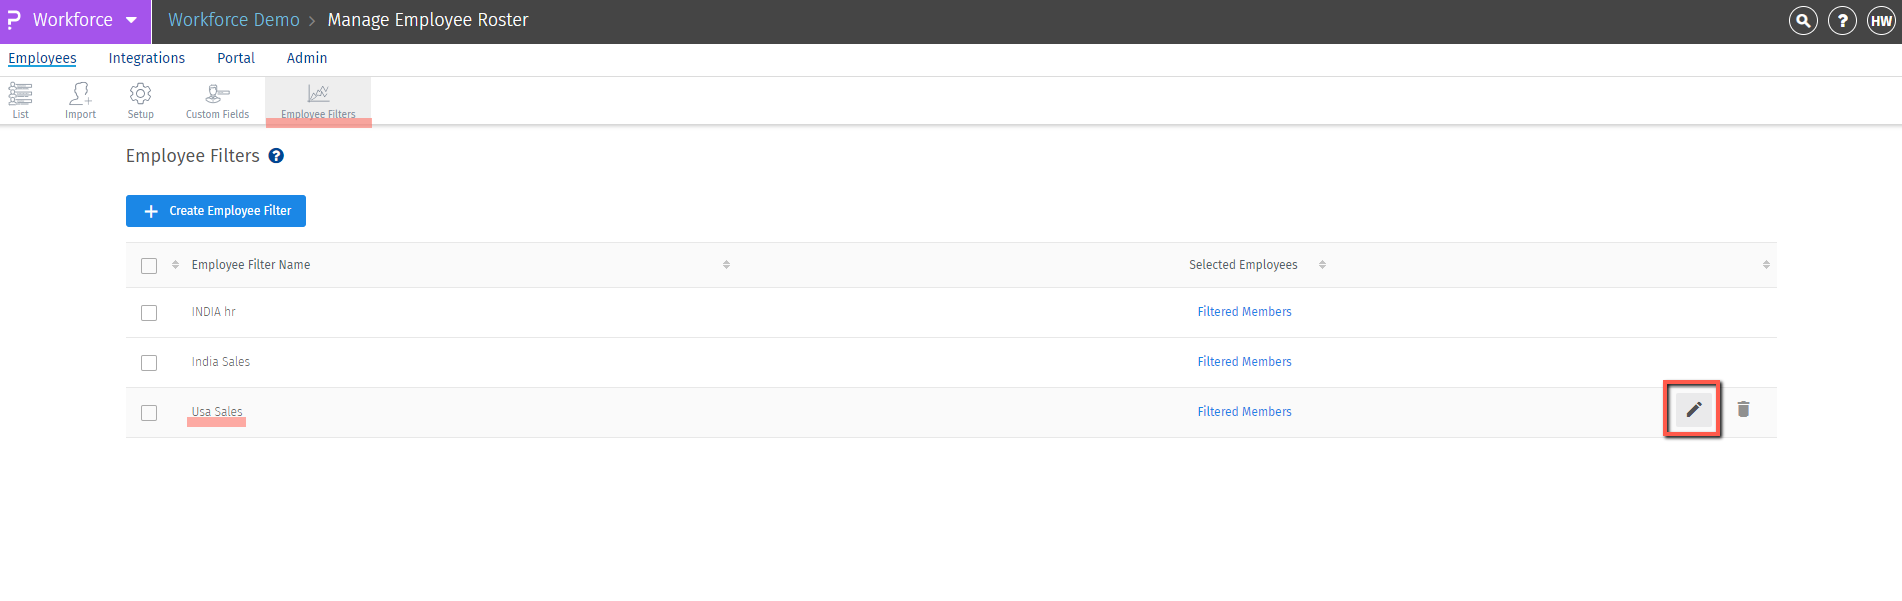Open the search magnifier icon
1902x601 pixels.
[1802, 20]
